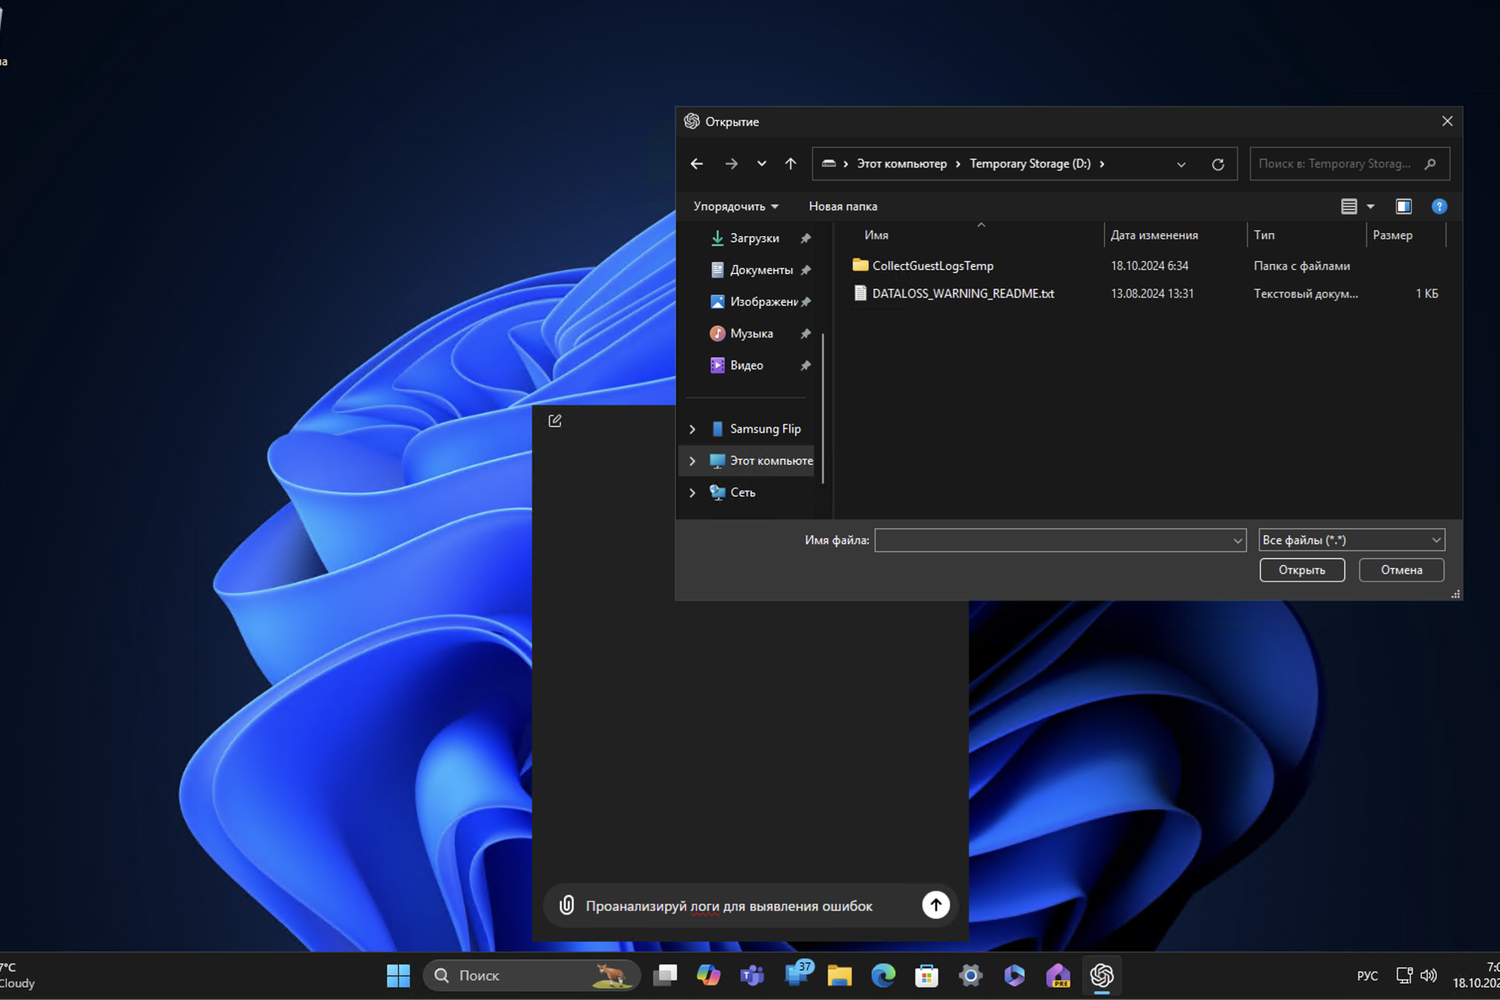The width and height of the screenshot is (1500, 1000).
Task: Open the file type filter dropdown
Action: click(x=1350, y=540)
